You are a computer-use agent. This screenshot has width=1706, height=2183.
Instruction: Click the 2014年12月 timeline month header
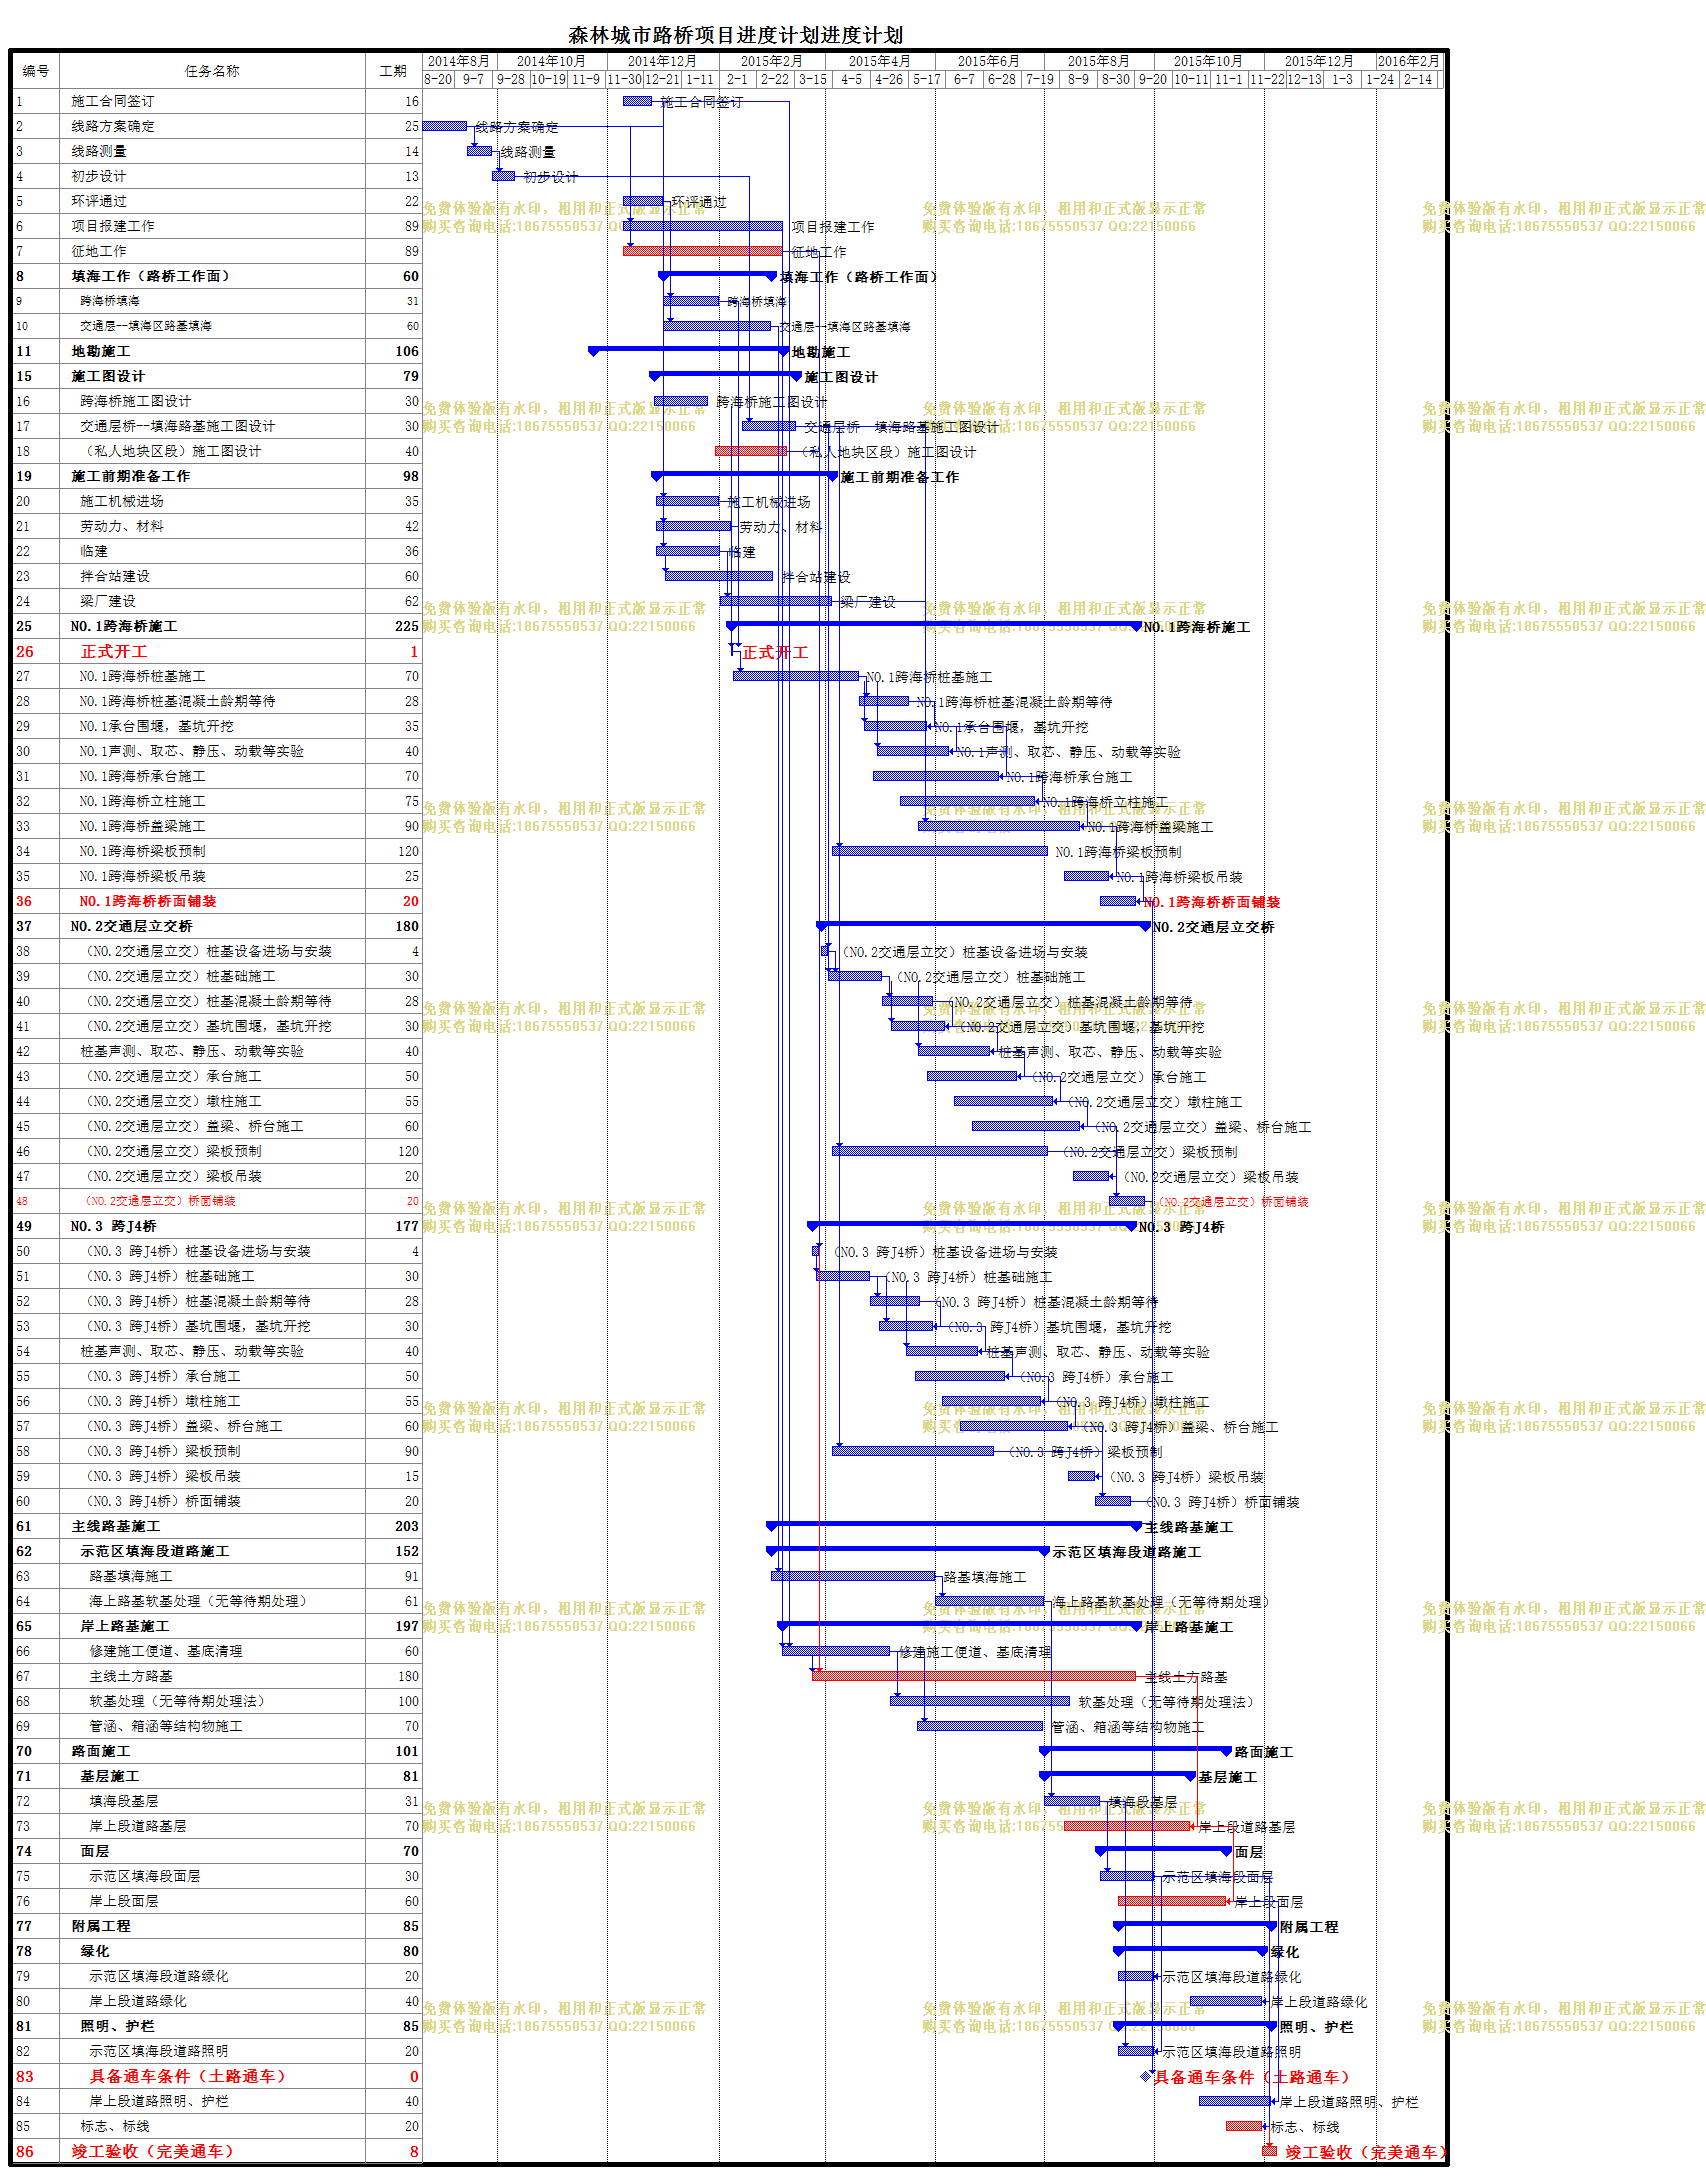[662, 61]
